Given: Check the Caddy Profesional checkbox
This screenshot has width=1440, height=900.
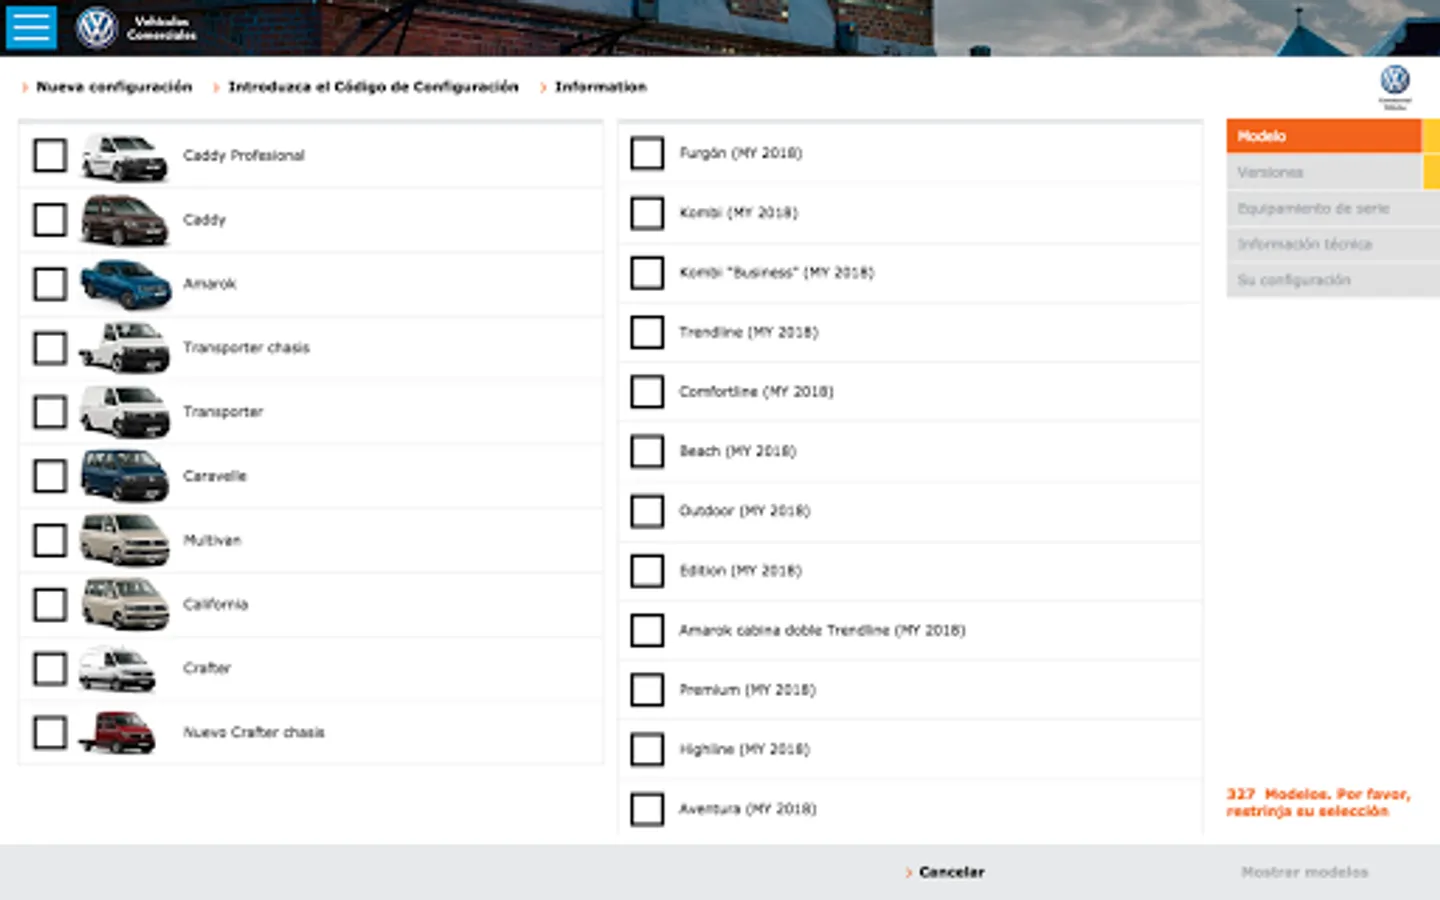Looking at the screenshot, I should 50,156.
